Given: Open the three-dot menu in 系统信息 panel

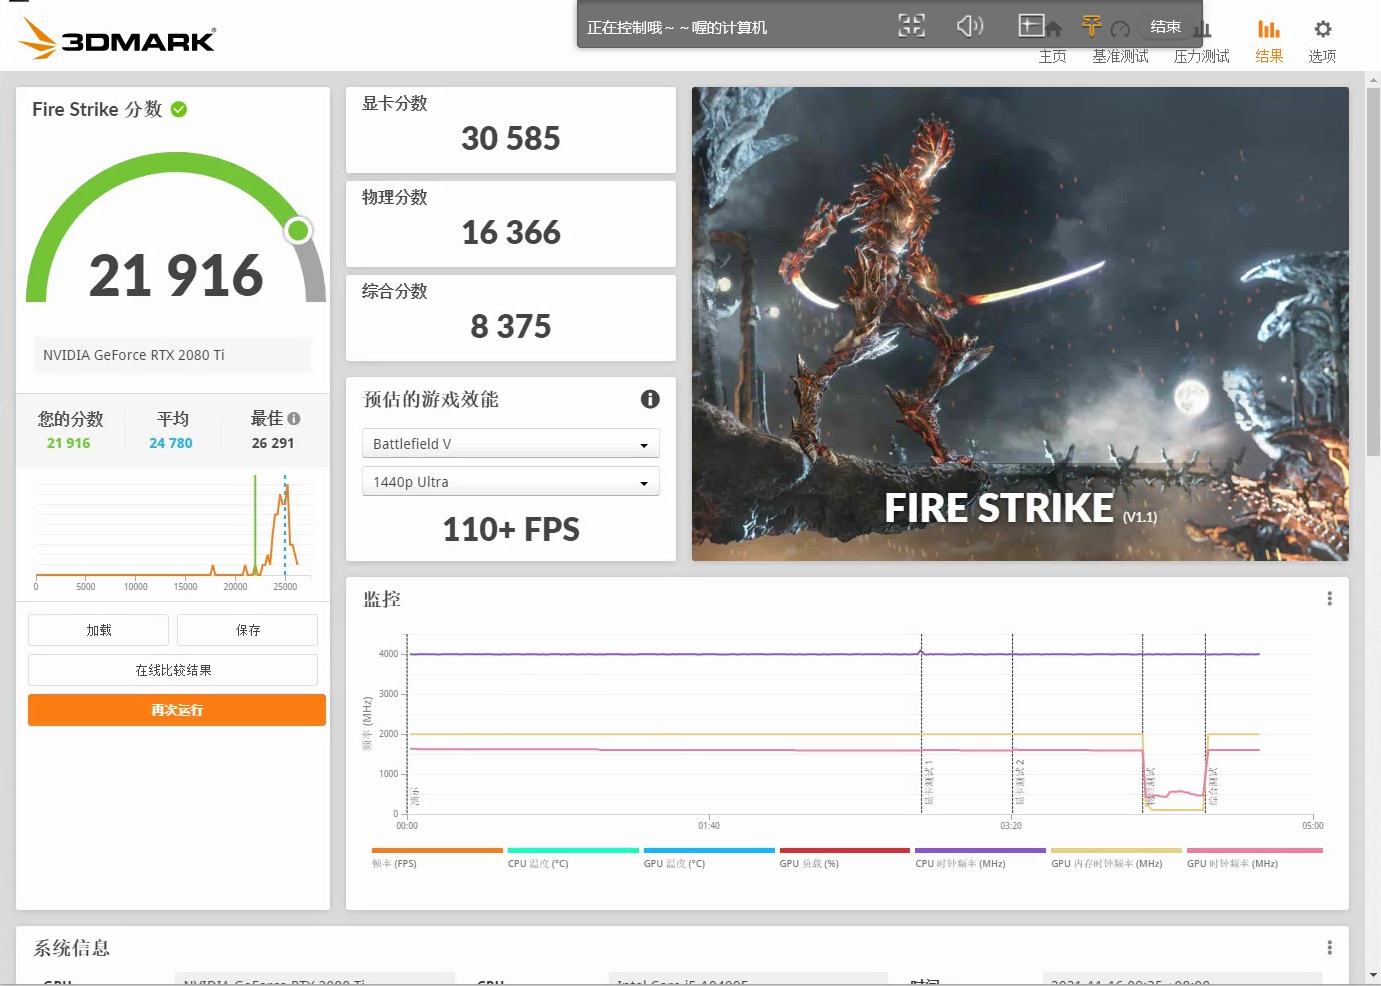Looking at the screenshot, I should click(x=1329, y=947).
